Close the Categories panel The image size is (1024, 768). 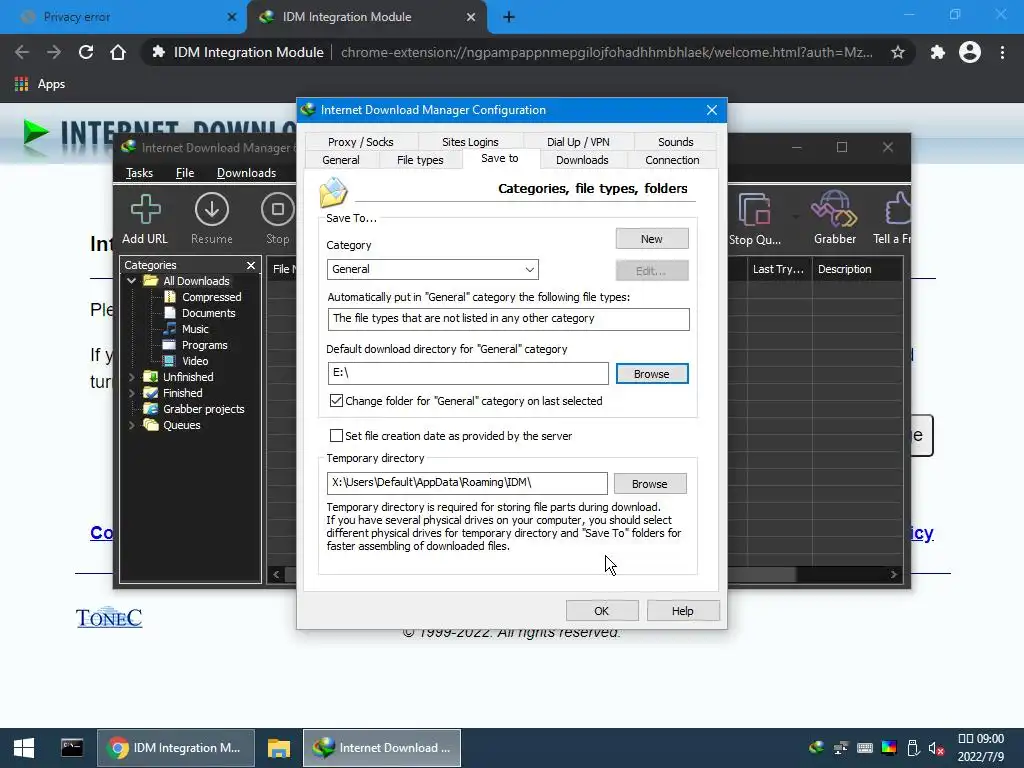coord(251,265)
